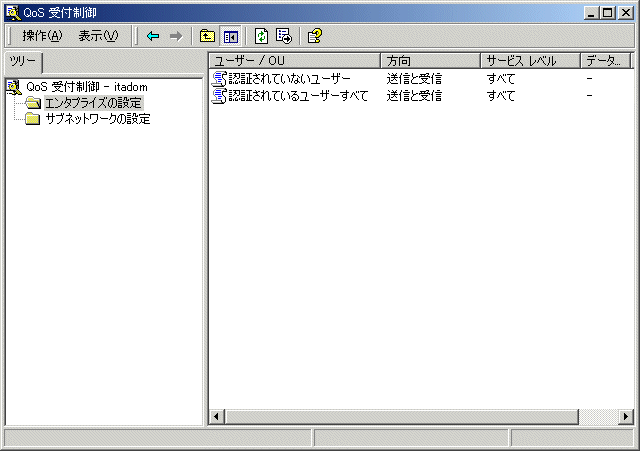Sort by 方向 column header
Viewport: 640px width, 451px height.
(x=431, y=61)
